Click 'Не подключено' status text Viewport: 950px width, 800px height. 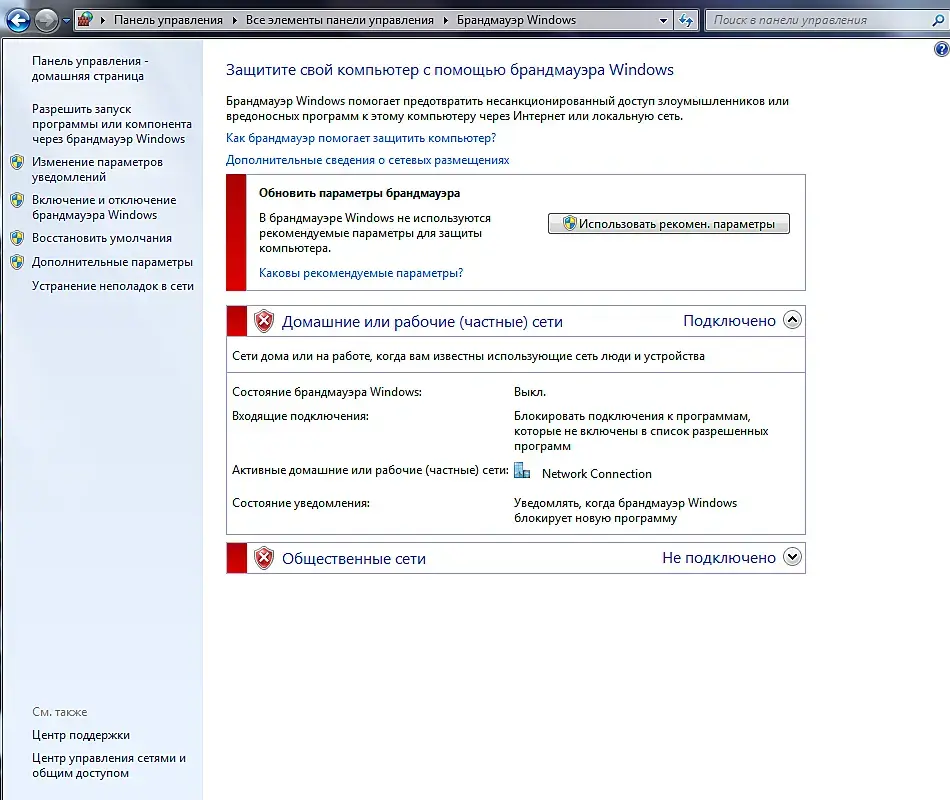click(719, 558)
